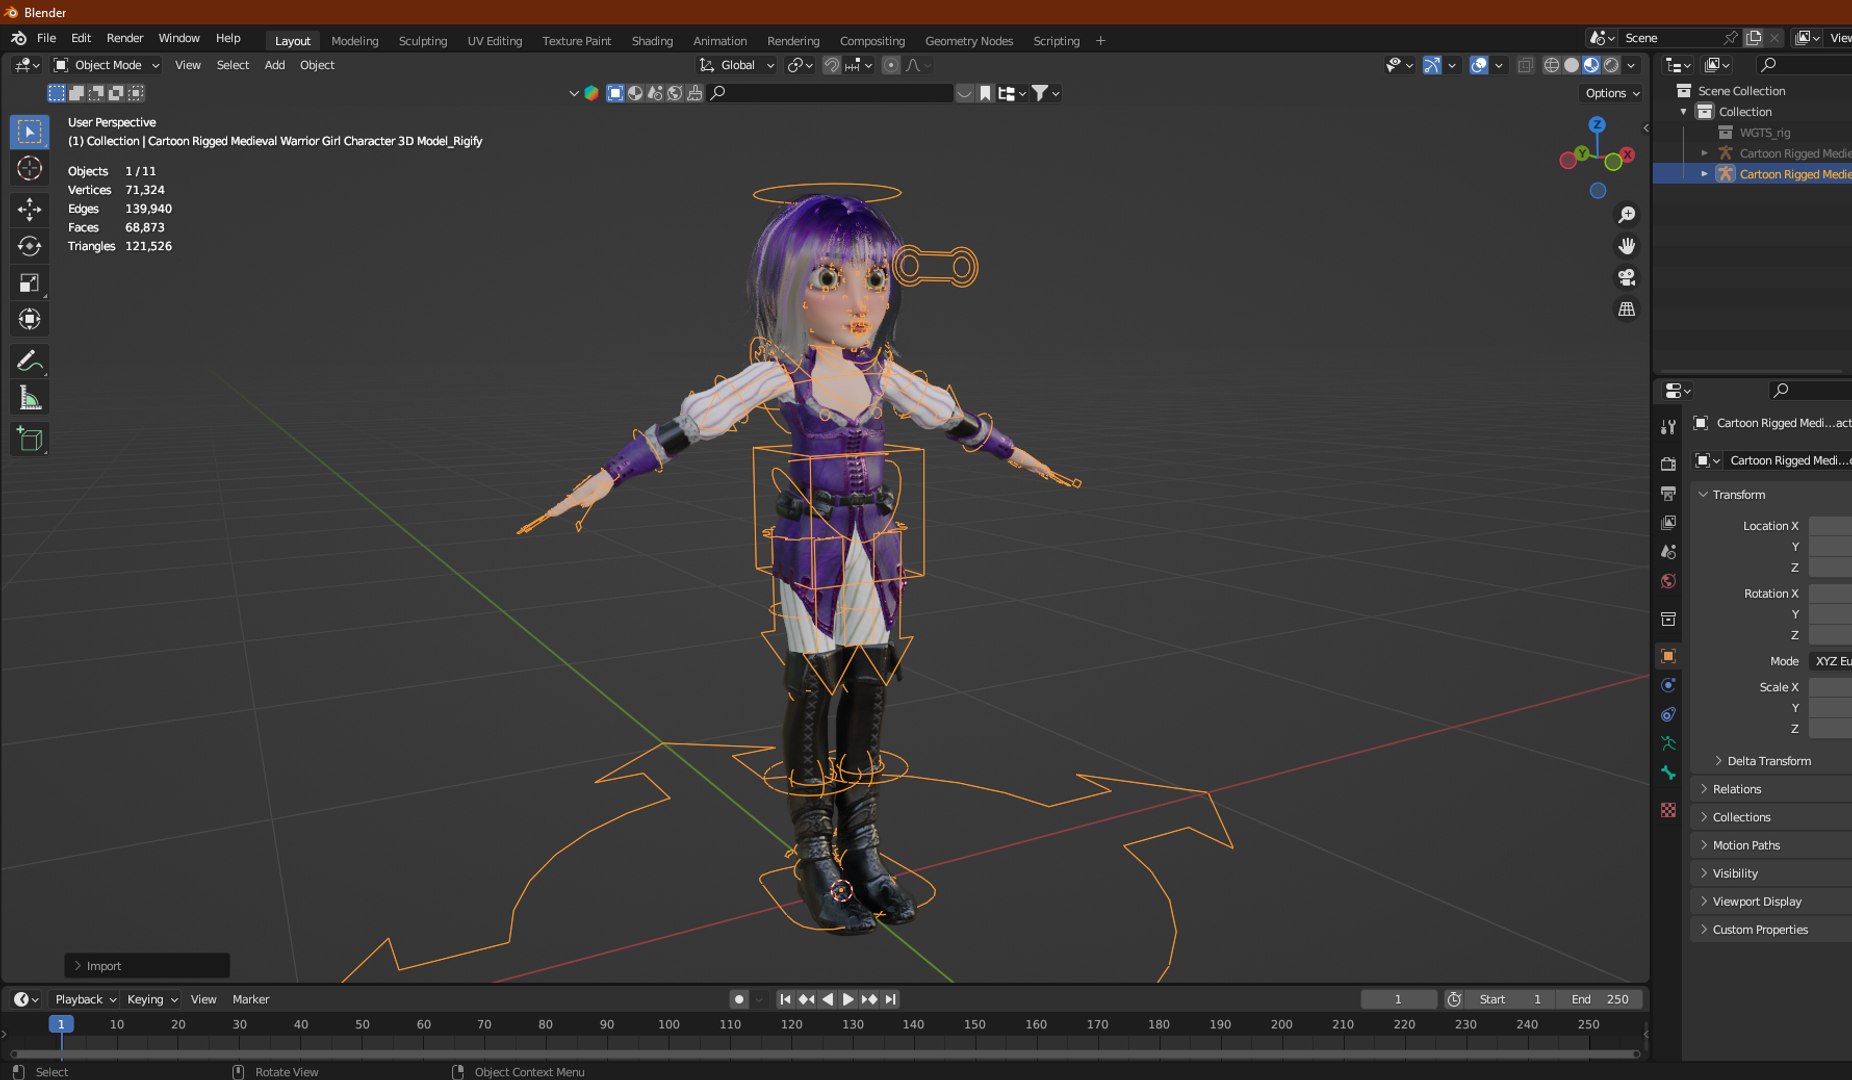Pick the Annotate pencil tool
The height and width of the screenshot is (1080, 1852).
click(29, 360)
